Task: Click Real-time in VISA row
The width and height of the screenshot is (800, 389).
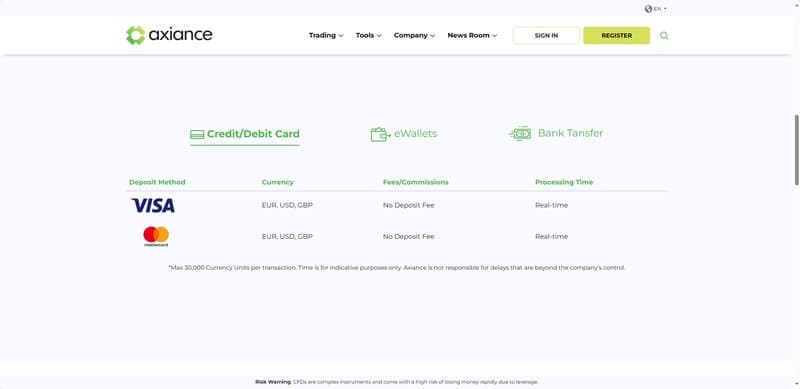Action: coord(551,205)
